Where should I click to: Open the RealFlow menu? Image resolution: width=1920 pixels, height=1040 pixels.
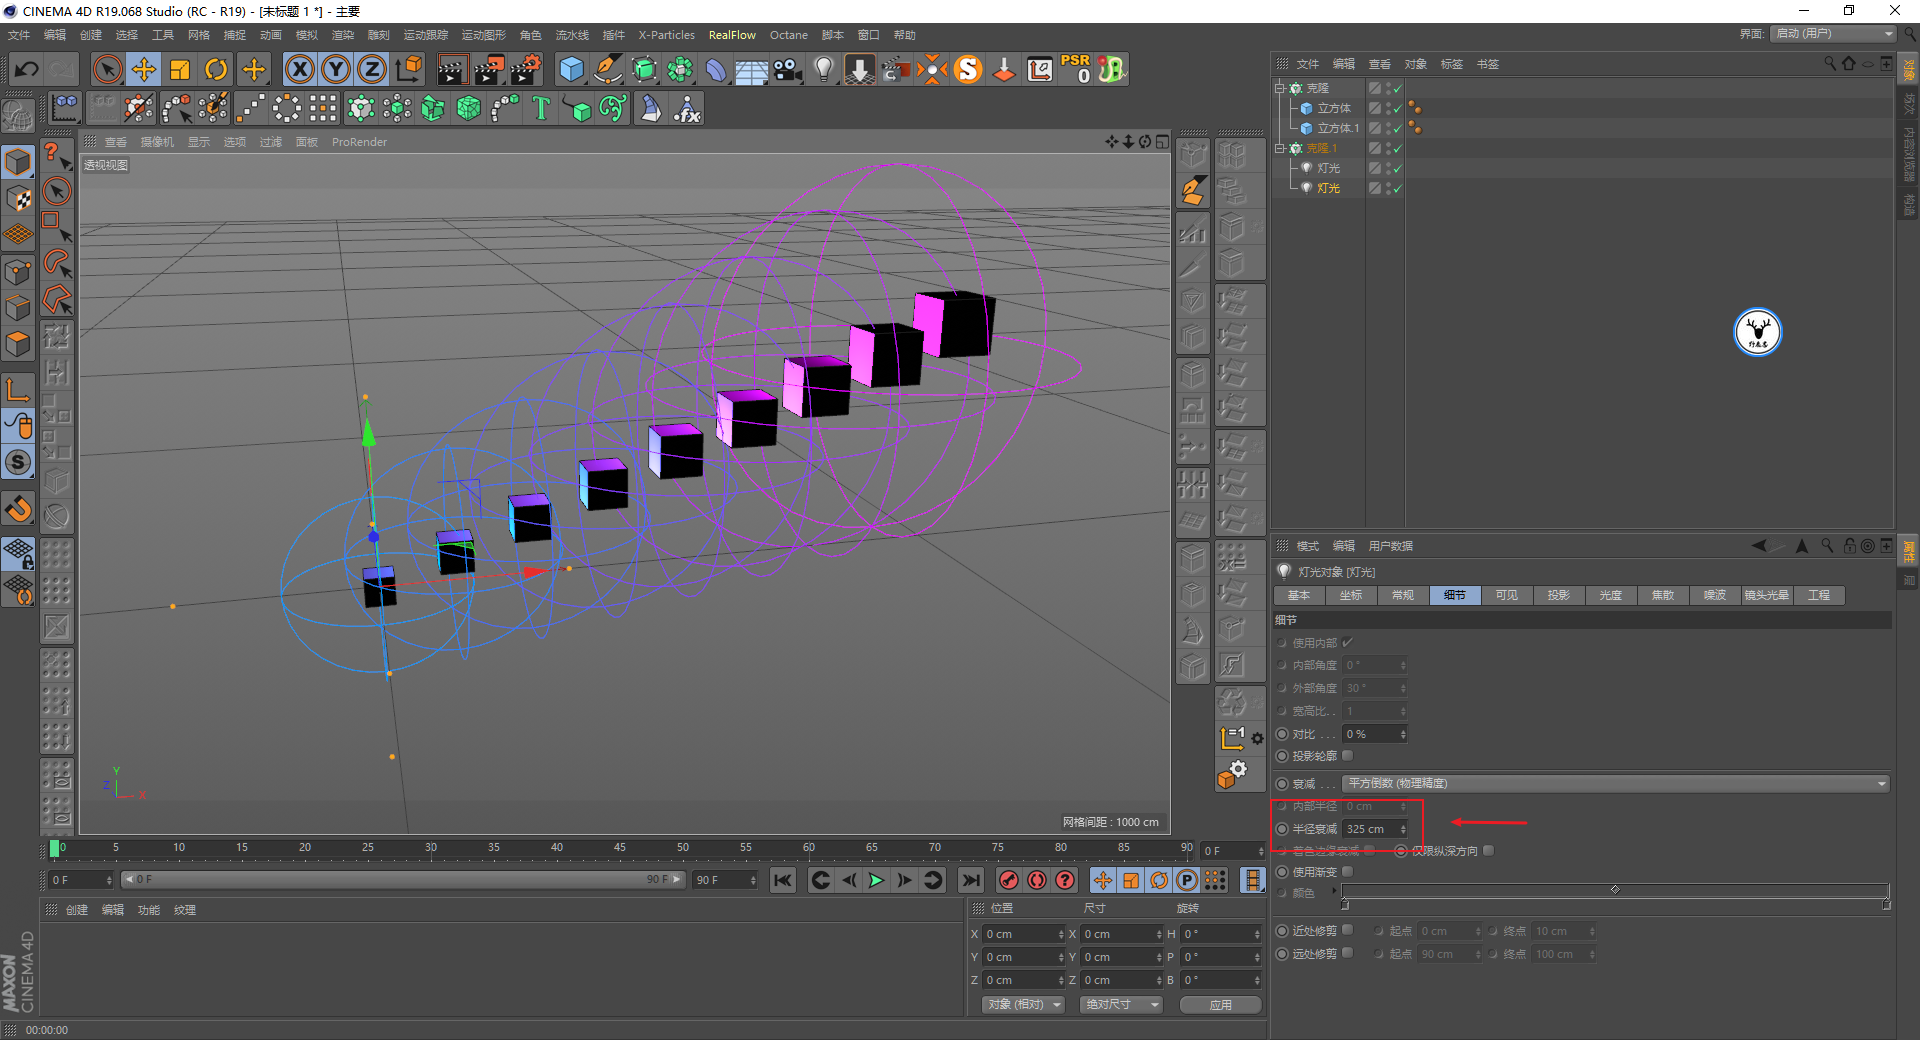732,35
